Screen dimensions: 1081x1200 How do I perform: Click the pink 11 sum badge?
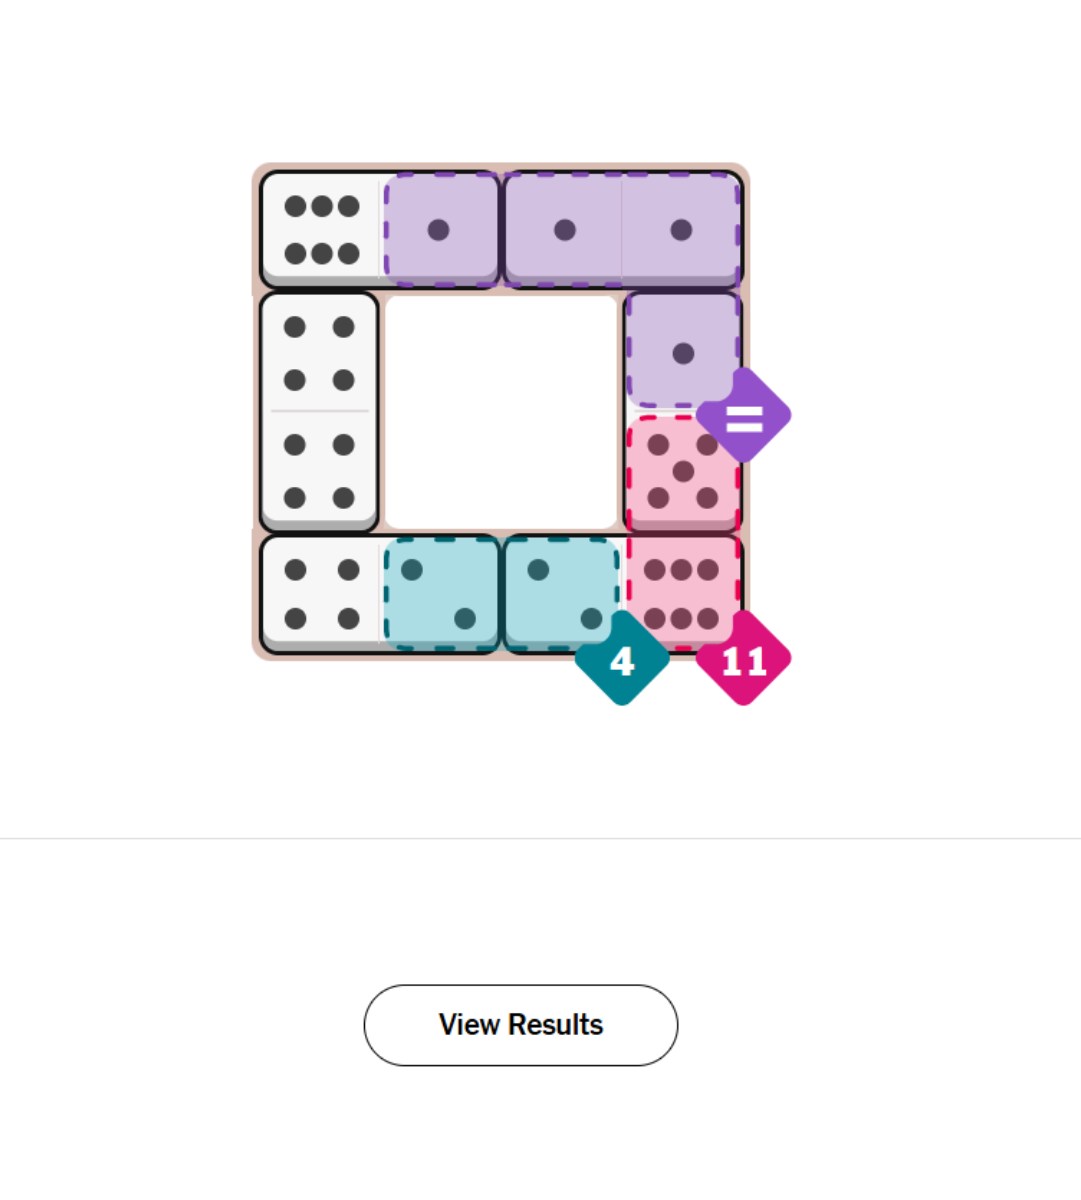coord(743,659)
